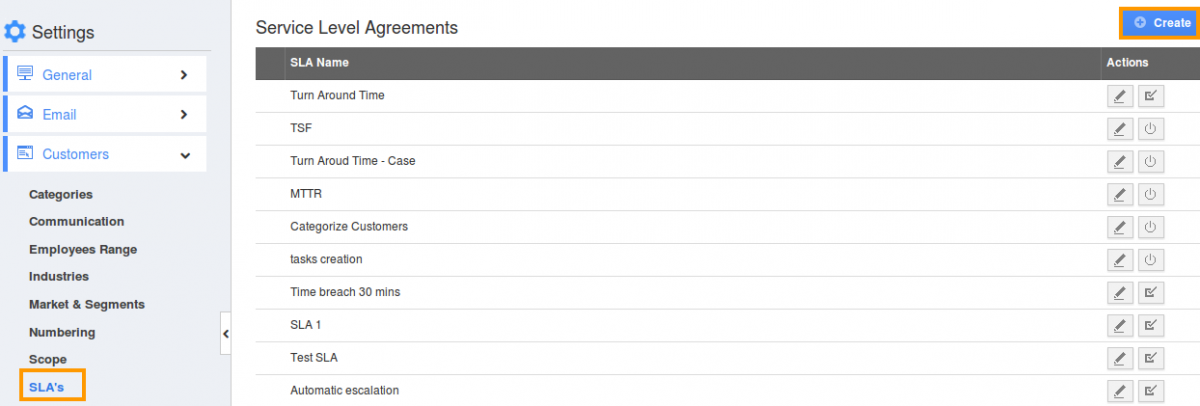Toggle enable state of Turn Around Time

click(x=1150, y=96)
